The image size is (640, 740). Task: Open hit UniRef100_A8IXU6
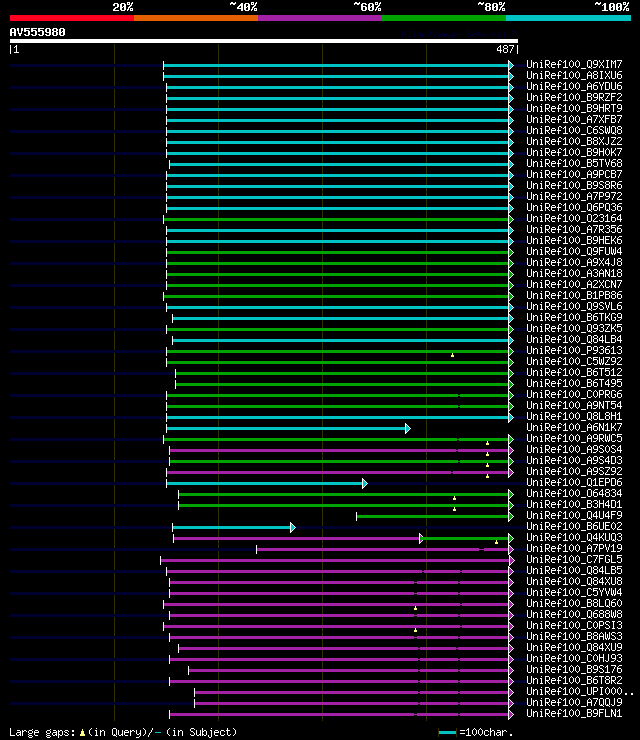(574, 75)
